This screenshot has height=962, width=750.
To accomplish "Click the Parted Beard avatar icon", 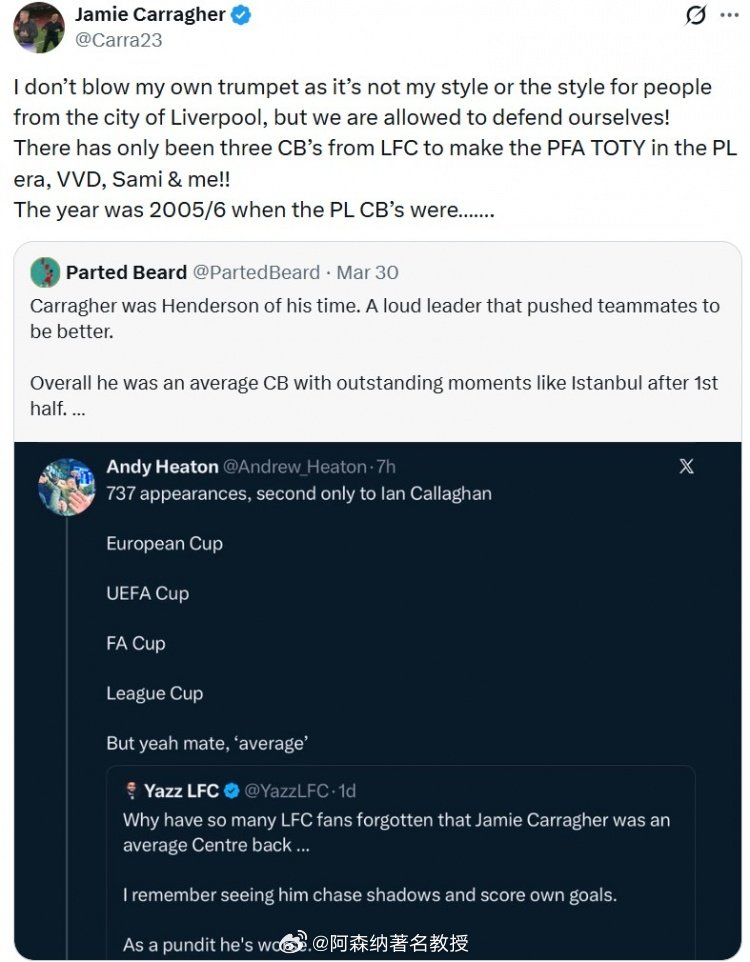I will point(45,272).
